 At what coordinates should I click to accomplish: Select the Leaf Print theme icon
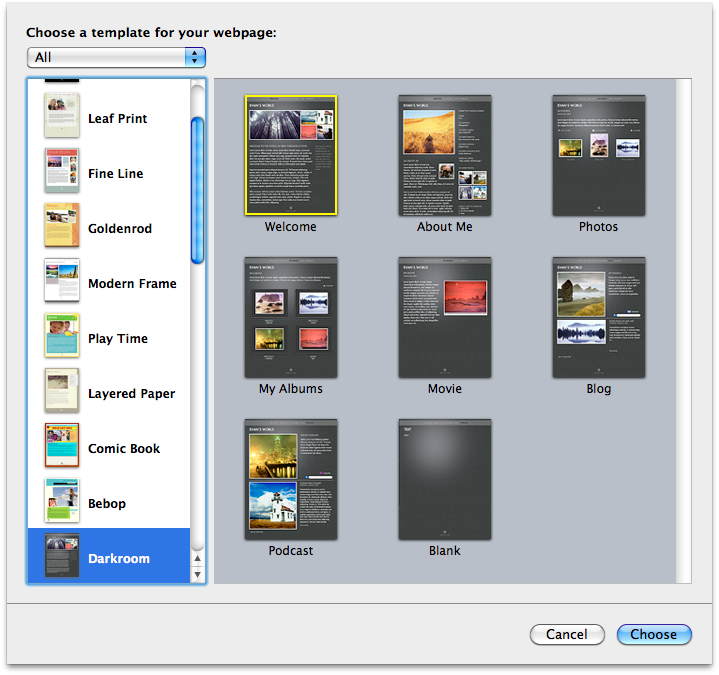61,116
